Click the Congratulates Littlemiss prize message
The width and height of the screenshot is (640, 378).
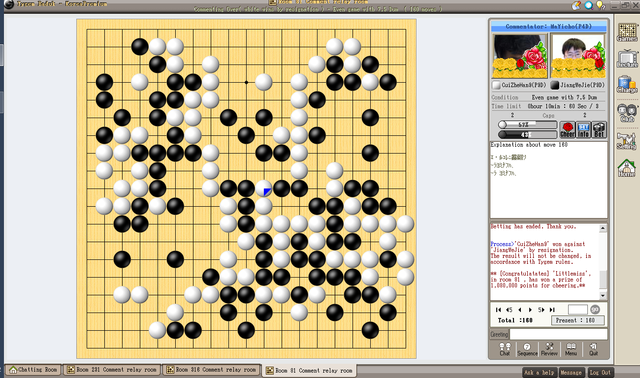tap(541, 280)
